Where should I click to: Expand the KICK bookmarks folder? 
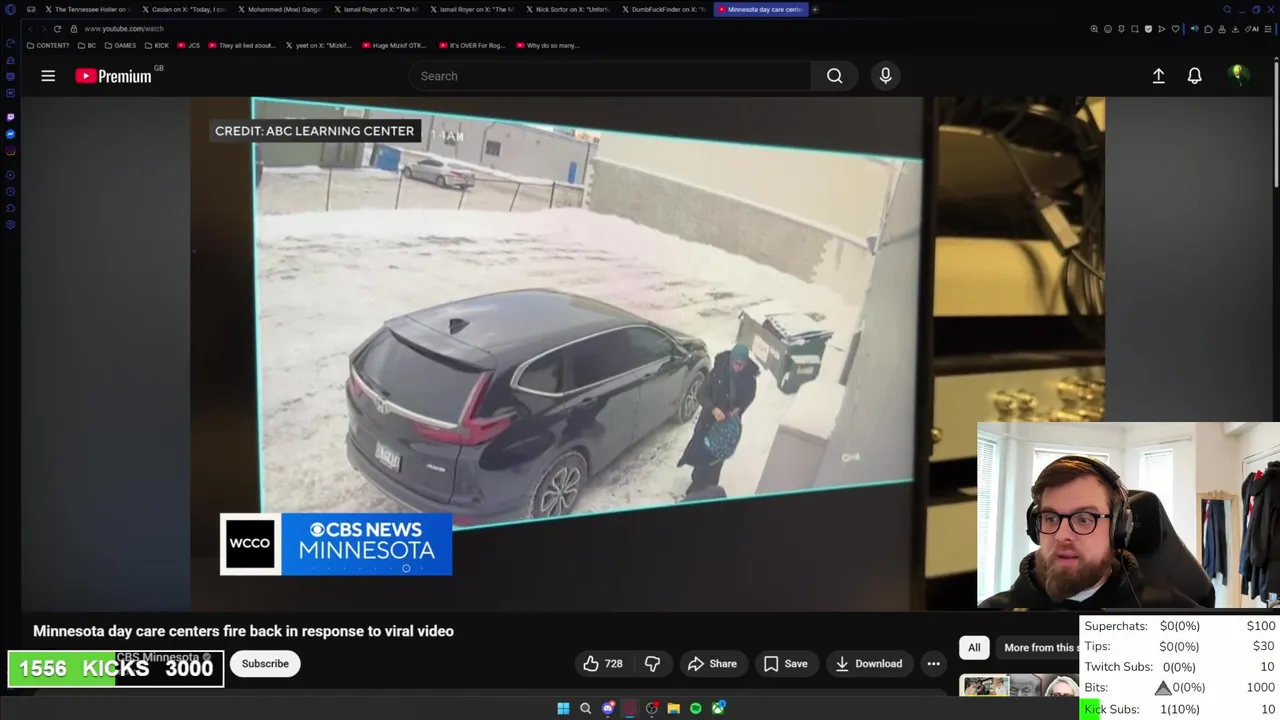point(157,45)
